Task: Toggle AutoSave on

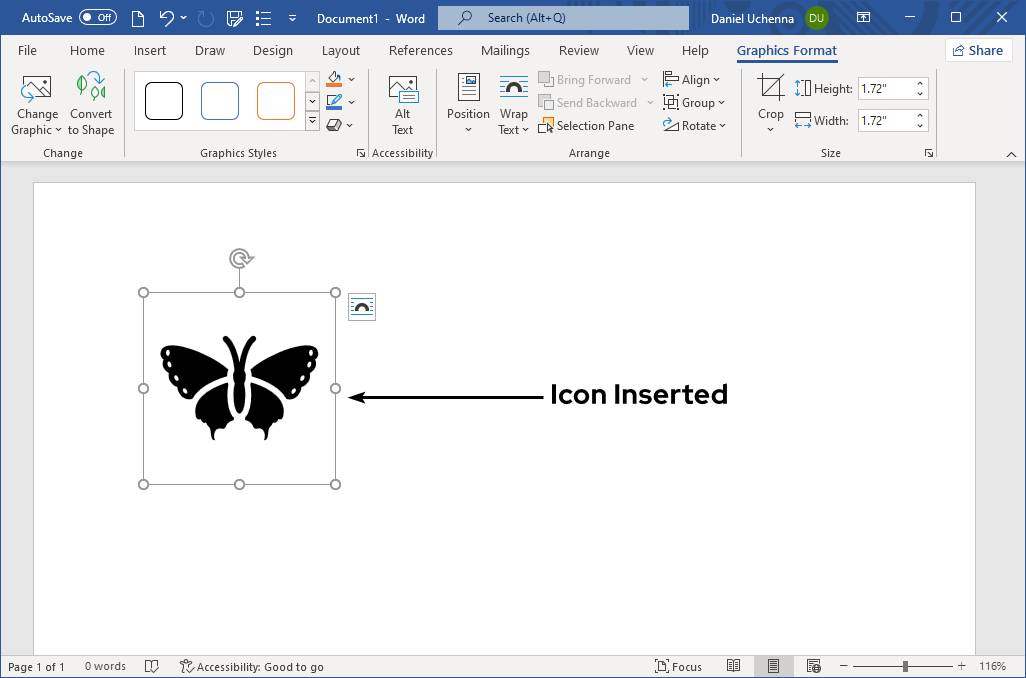Action: click(x=100, y=17)
